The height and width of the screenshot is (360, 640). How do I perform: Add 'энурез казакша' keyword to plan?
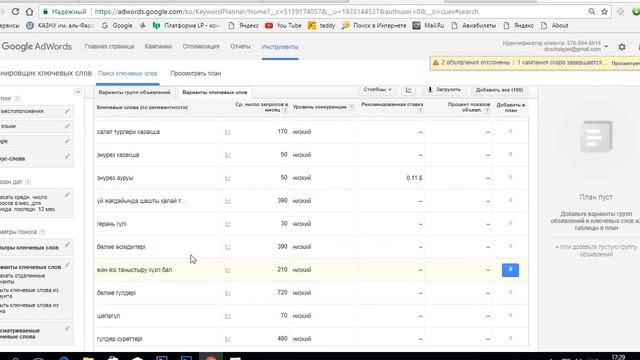pyautogui.click(x=510, y=154)
